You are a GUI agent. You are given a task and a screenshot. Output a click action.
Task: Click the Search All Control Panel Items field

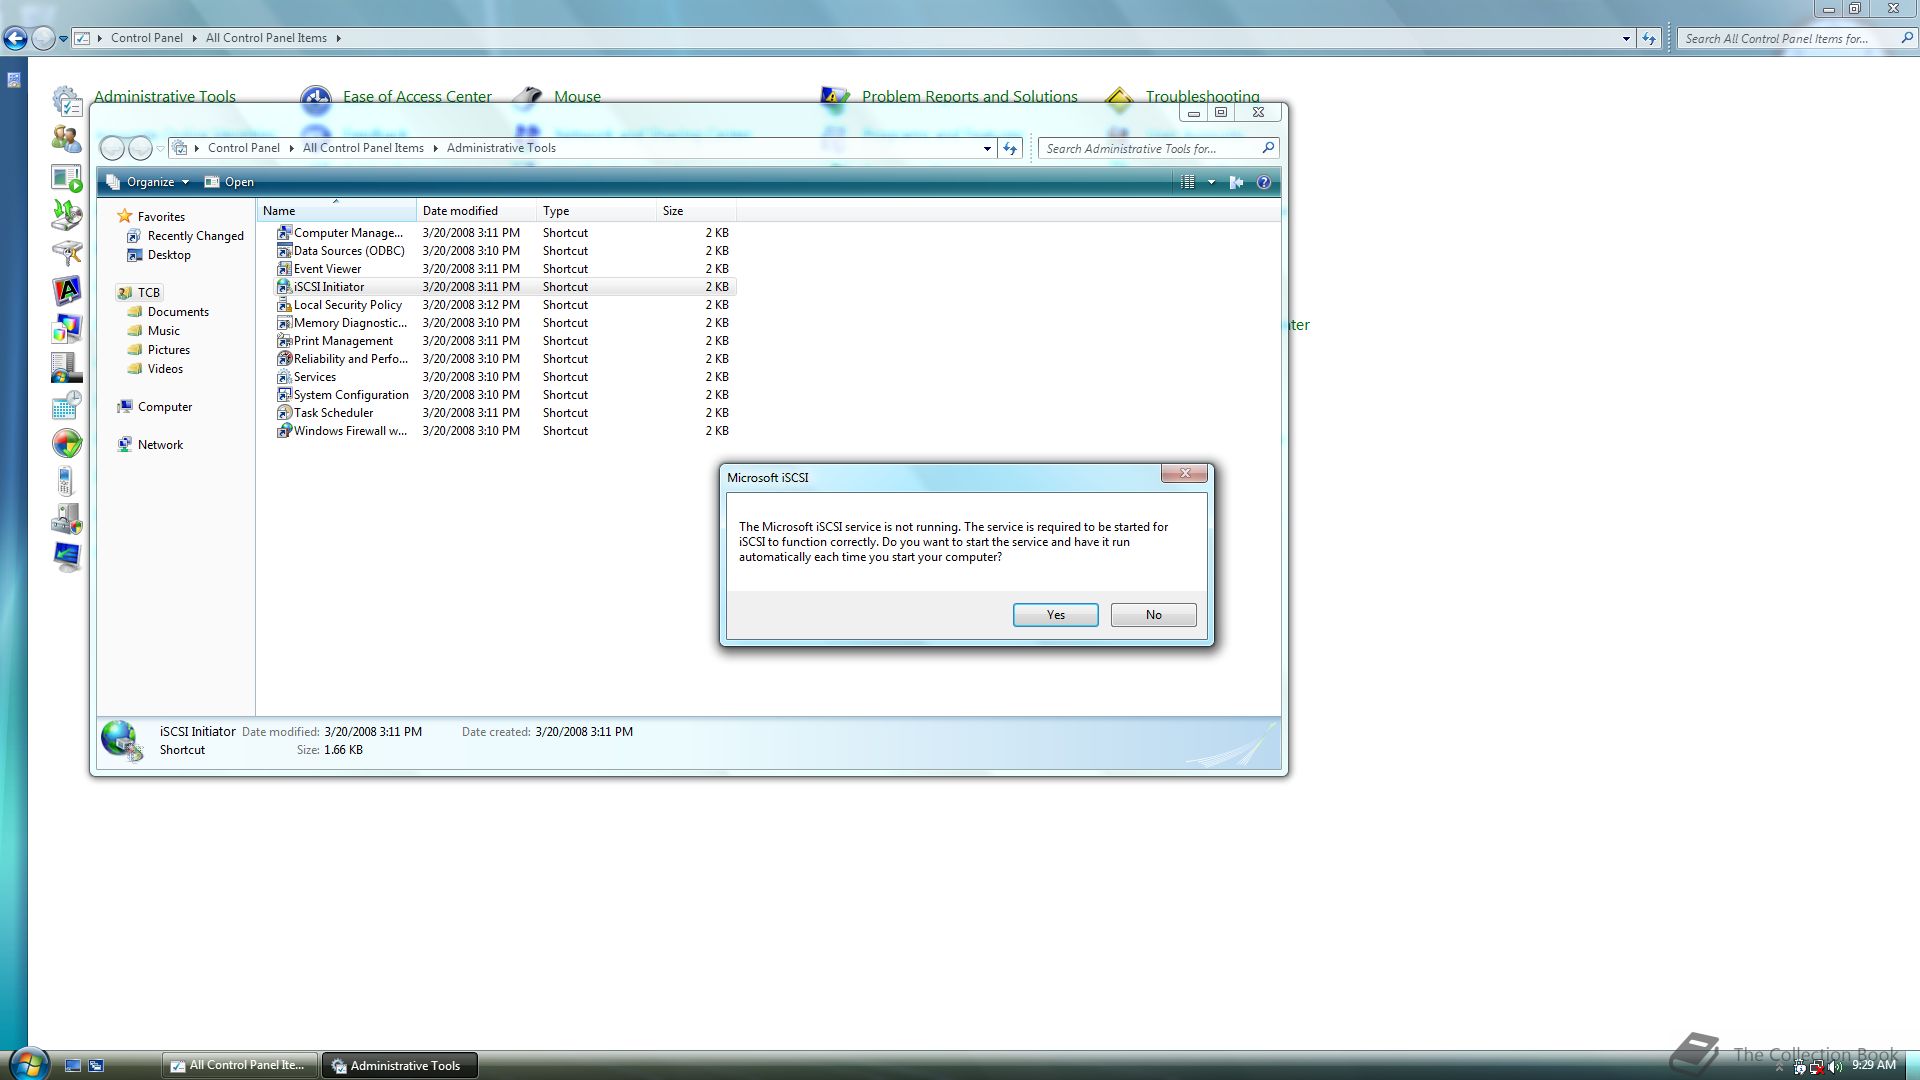[x=1797, y=38]
